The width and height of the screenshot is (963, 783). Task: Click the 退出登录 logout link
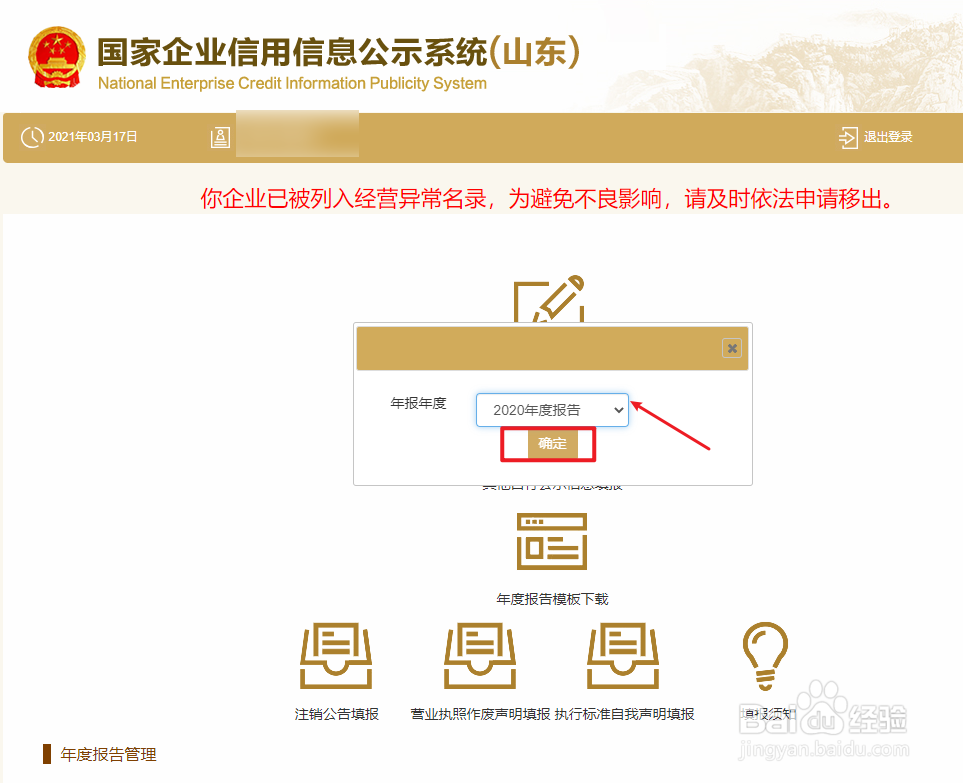point(889,138)
